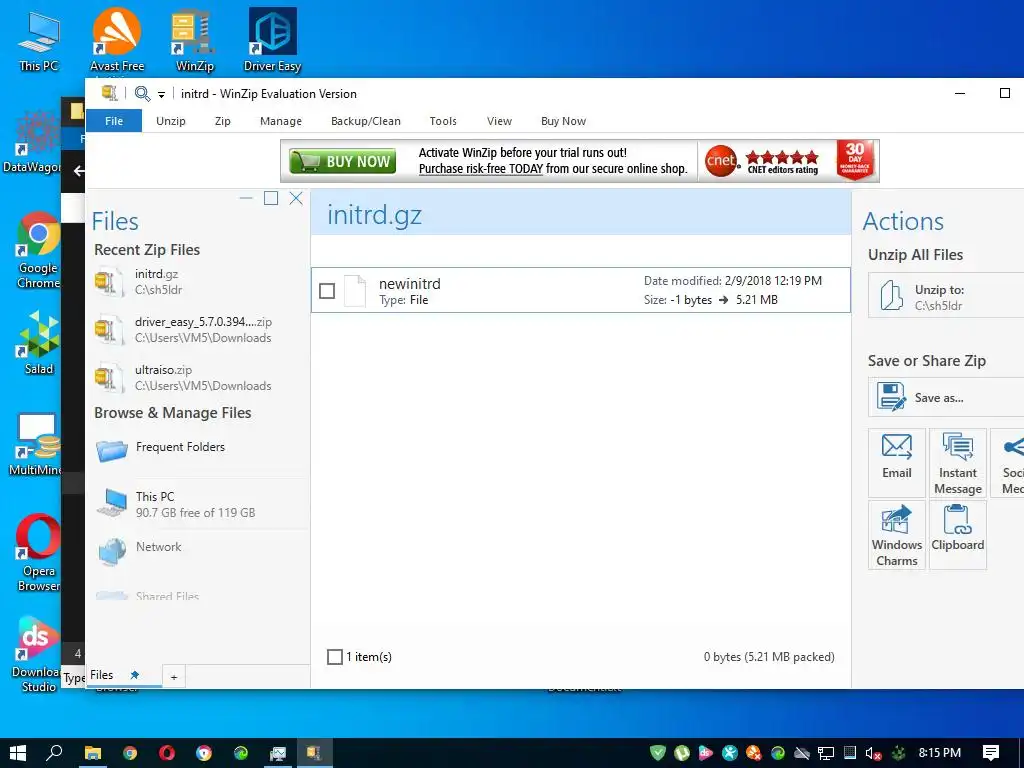
Task: Click the 30 day money-back badge
Action: [x=855, y=160]
